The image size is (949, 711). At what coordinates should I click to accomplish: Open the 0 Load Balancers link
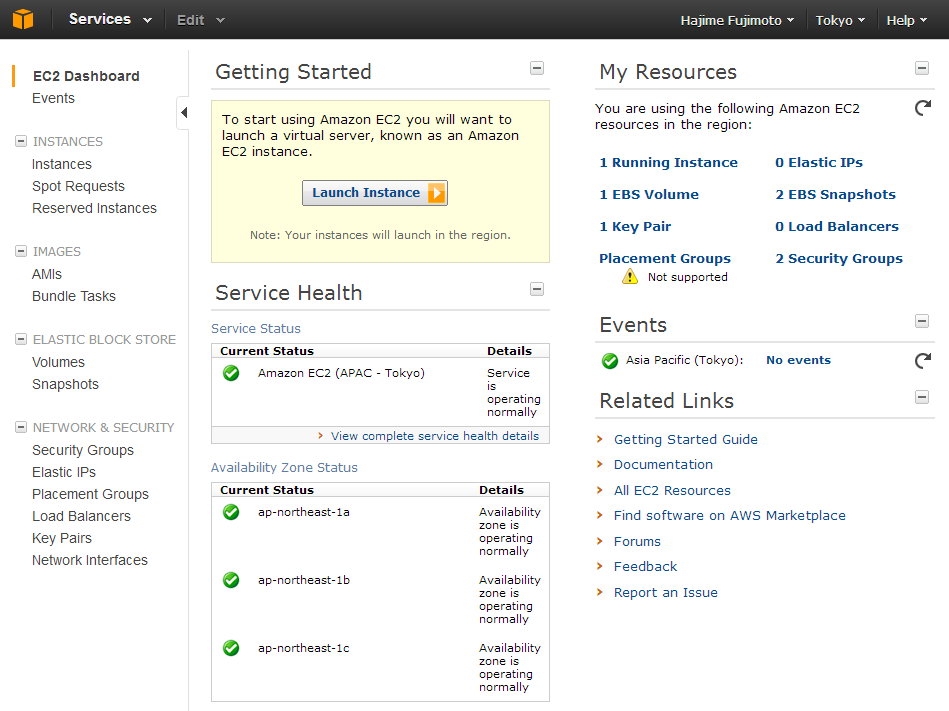pyautogui.click(x=837, y=226)
